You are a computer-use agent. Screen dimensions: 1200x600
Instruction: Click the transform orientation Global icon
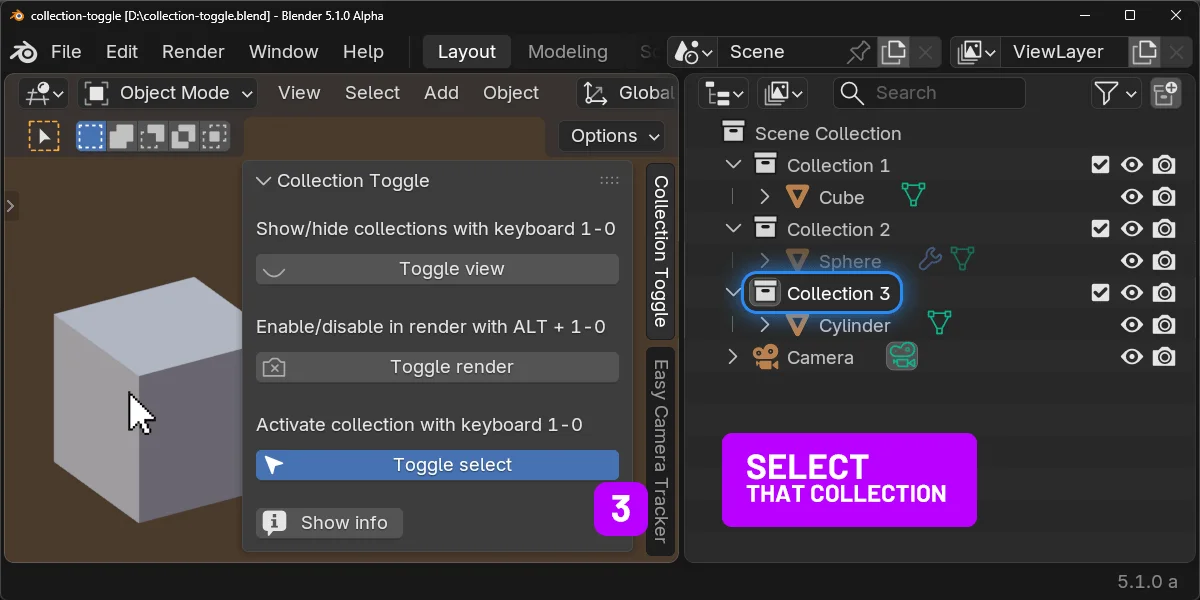(x=593, y=92)
